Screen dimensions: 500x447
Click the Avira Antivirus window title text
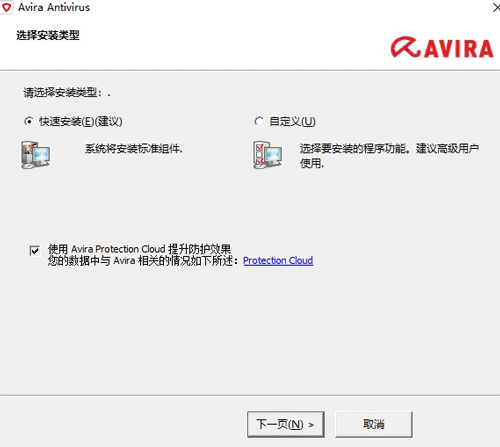[x=54, y=8]
